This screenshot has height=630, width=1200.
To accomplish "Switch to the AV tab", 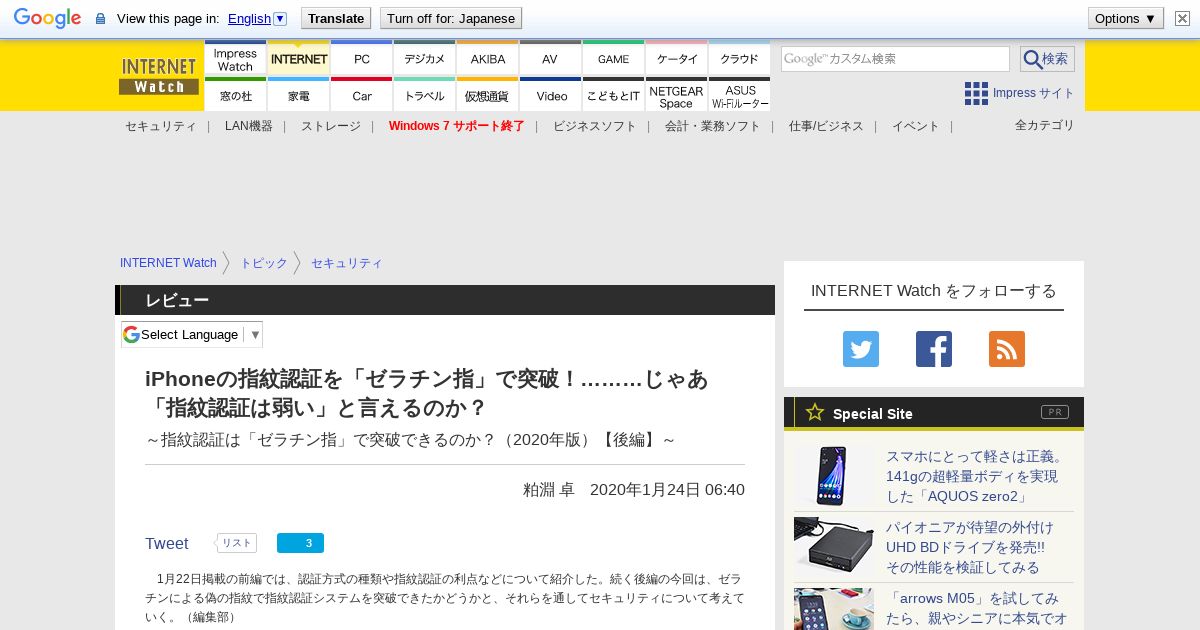I will (550, 60).
